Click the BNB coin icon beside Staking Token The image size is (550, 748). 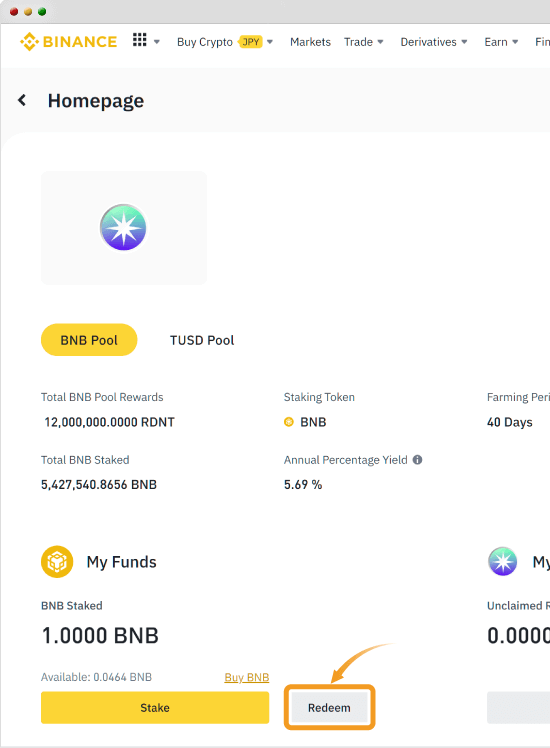point(289,422)
